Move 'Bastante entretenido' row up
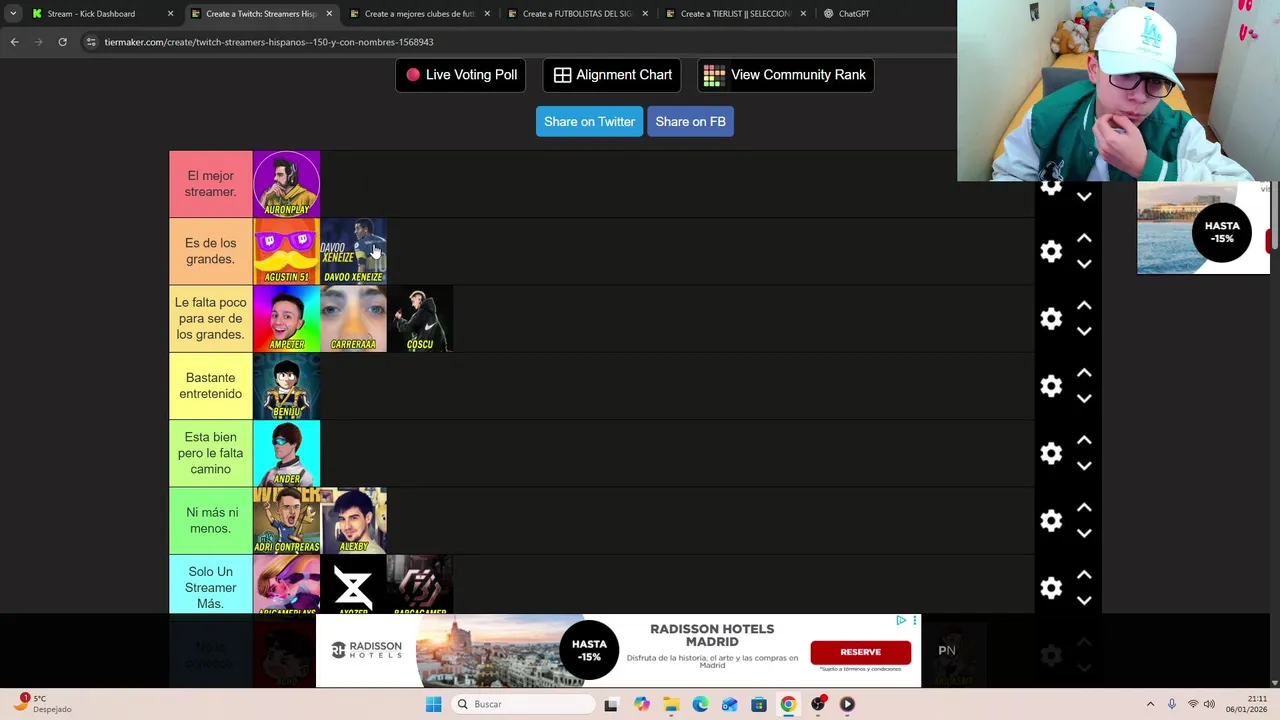 pyautogui.click(x=1084, y=373)
